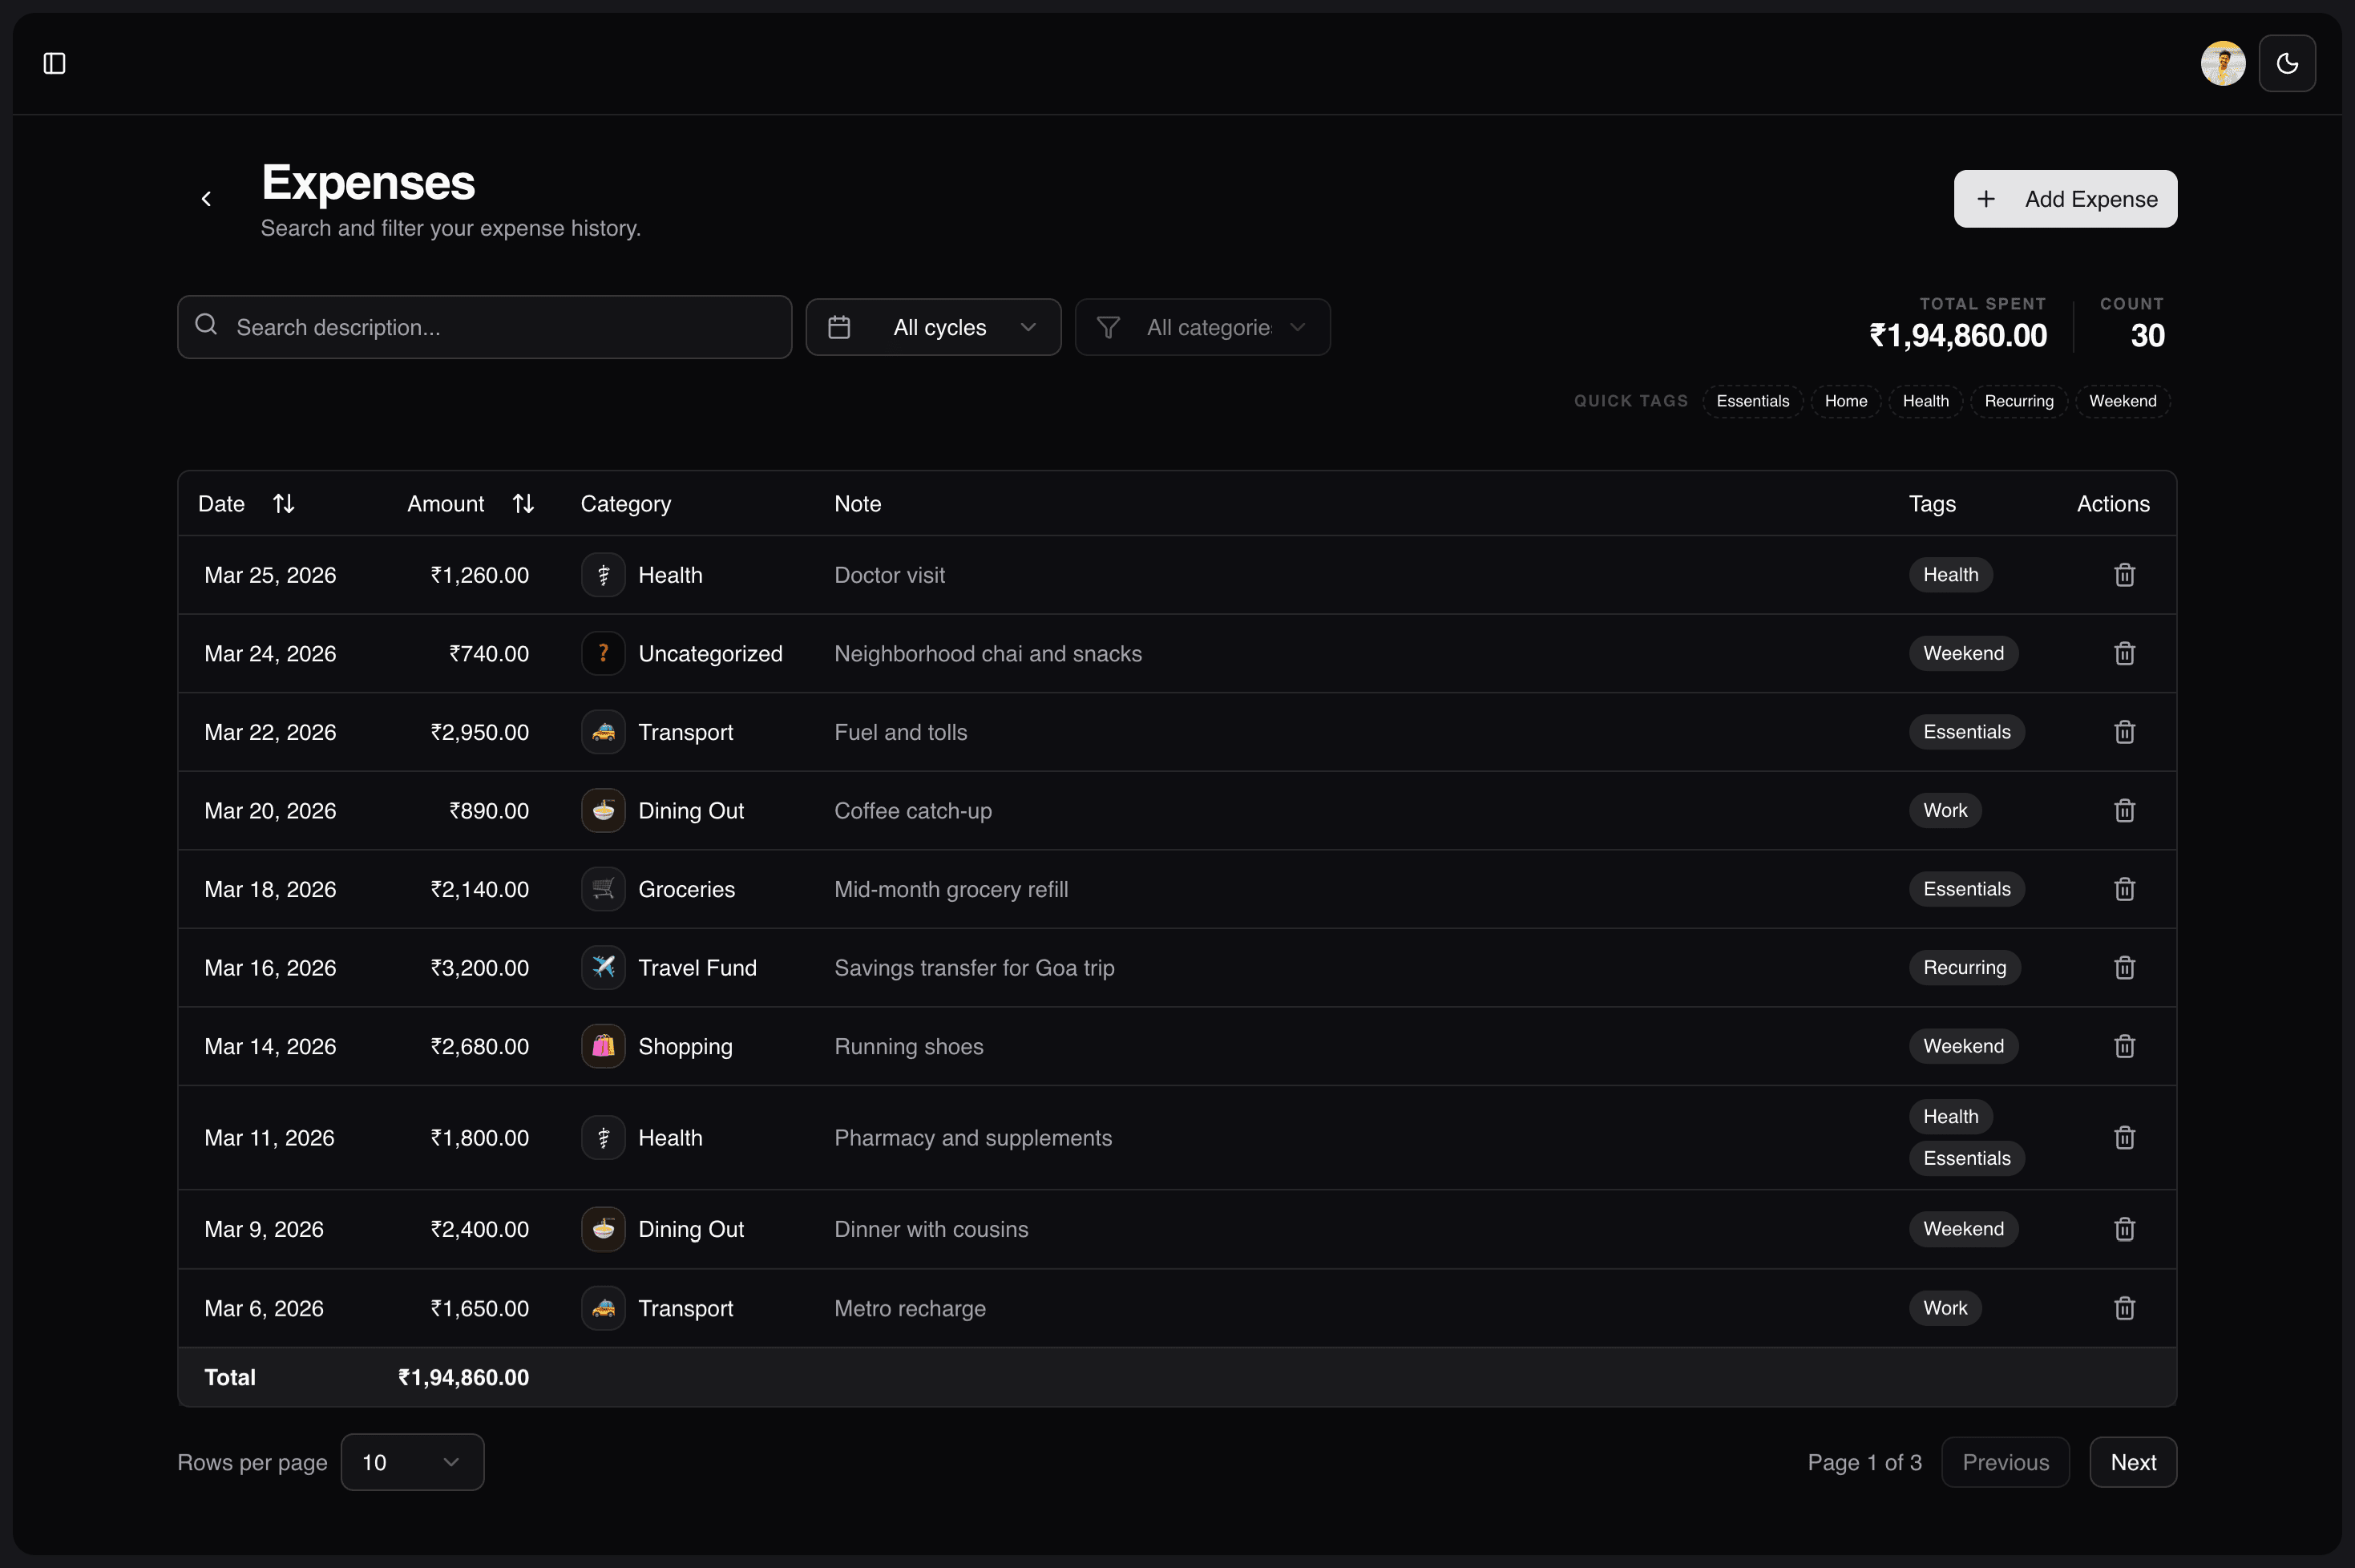2355x1568 pixels.
Task: Toggle the Health quick tag
Action: point(1925,401)
